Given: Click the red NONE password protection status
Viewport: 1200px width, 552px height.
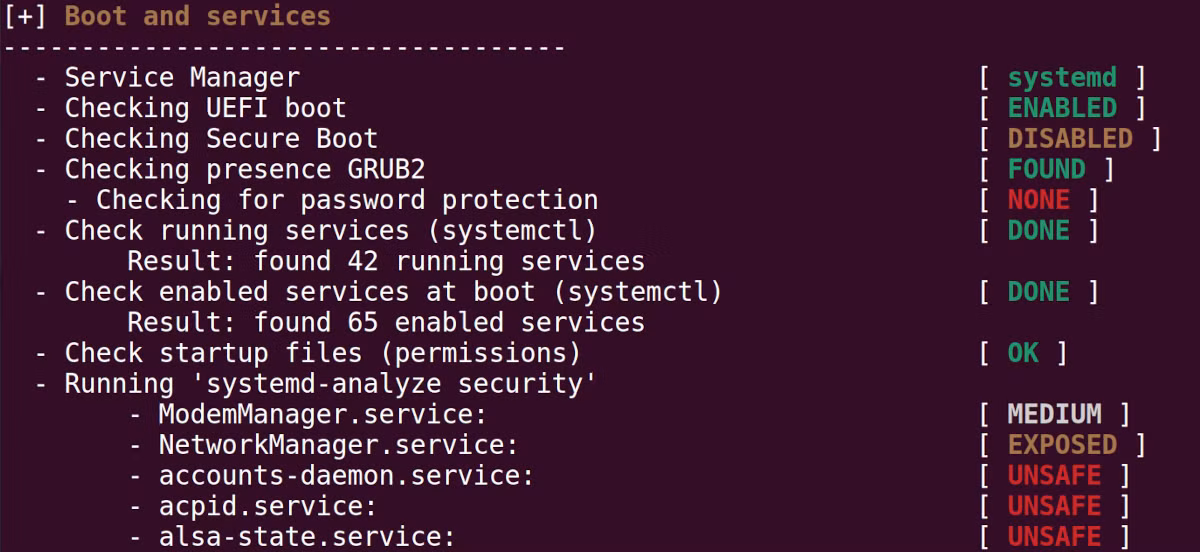Looking at the screenshot, I should 1038,200.
